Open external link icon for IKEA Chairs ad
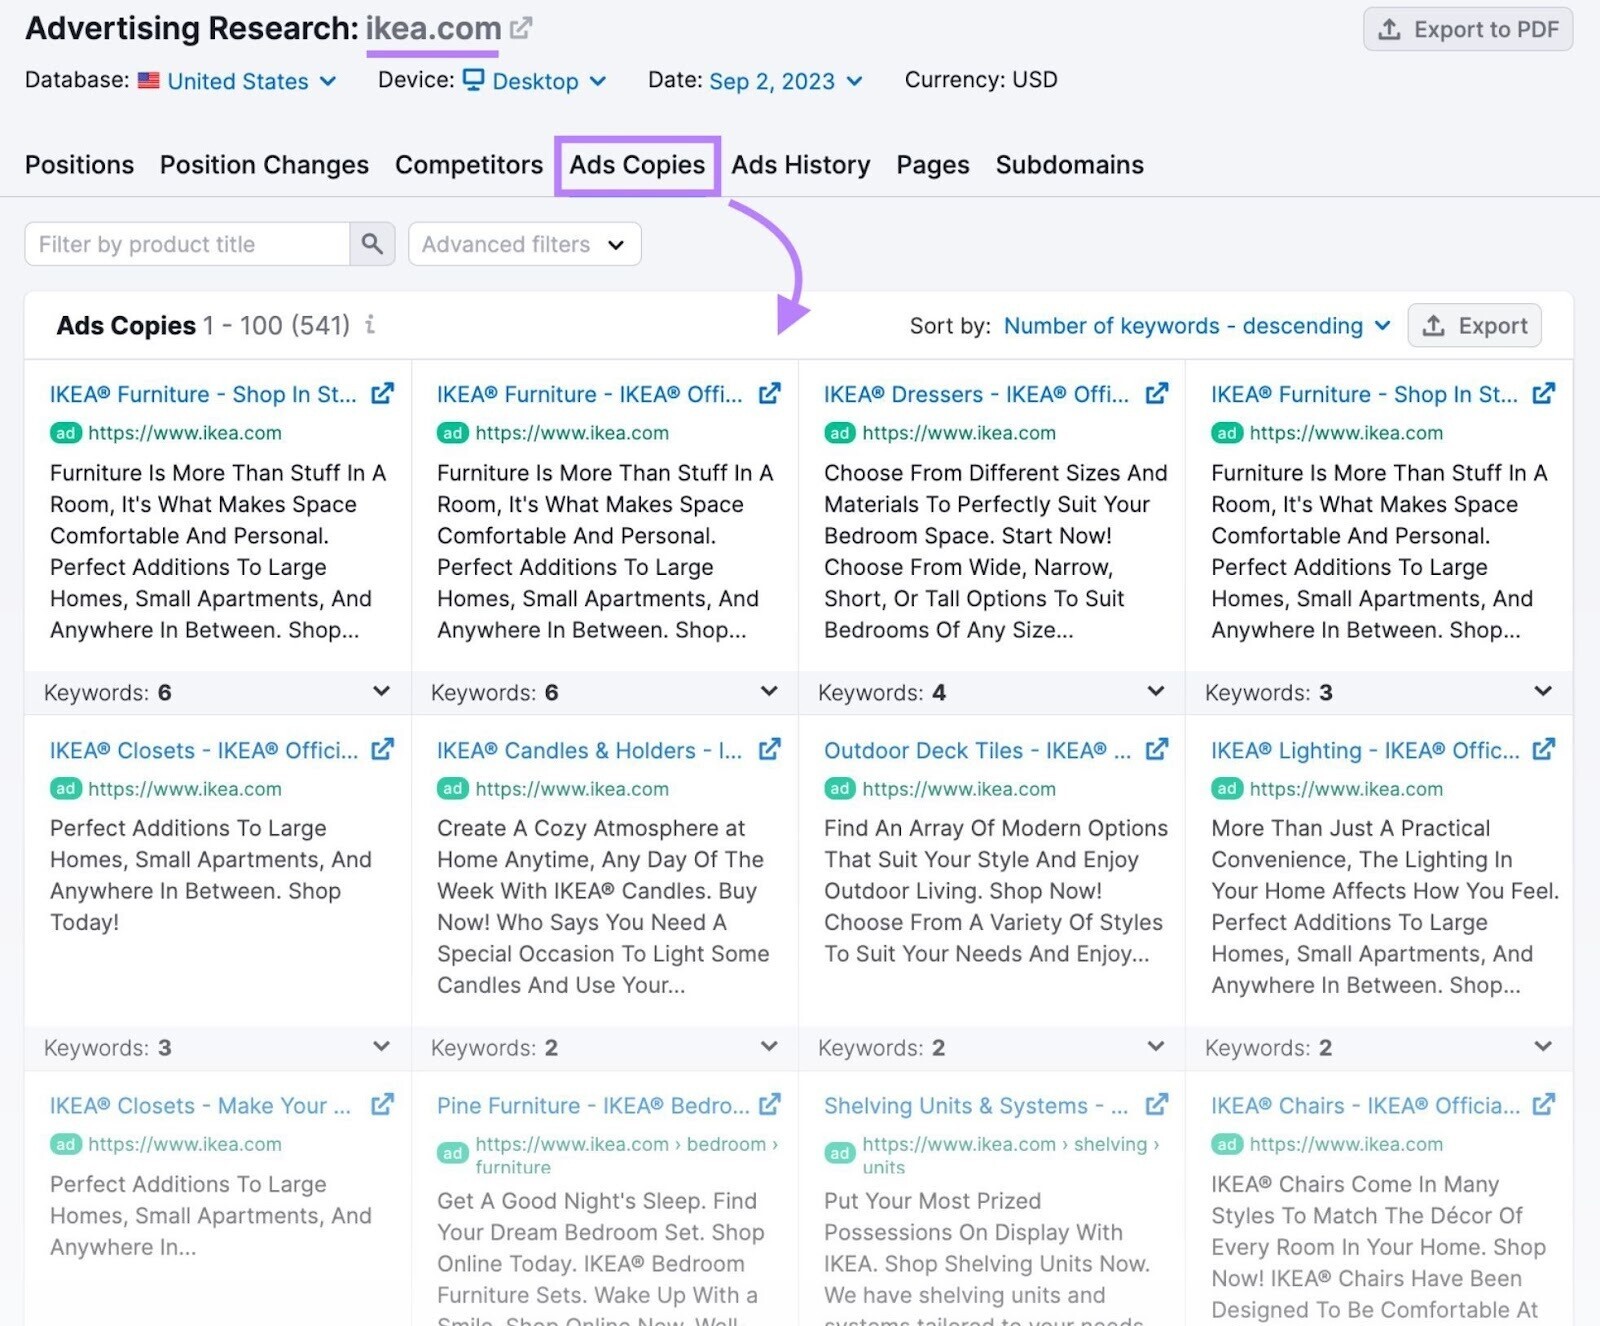This screenshot has width=1600, height=1326. (x=1543, y=1105)
